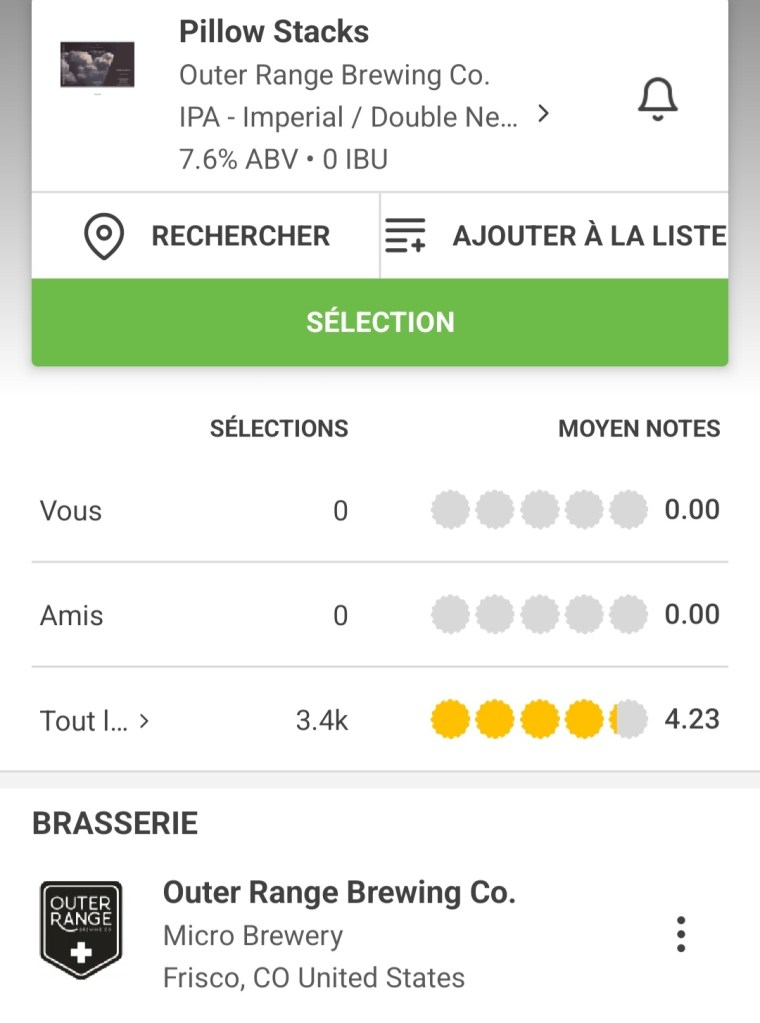
Task: Tap the 4.23 average rating value
Action: point(692,719)
